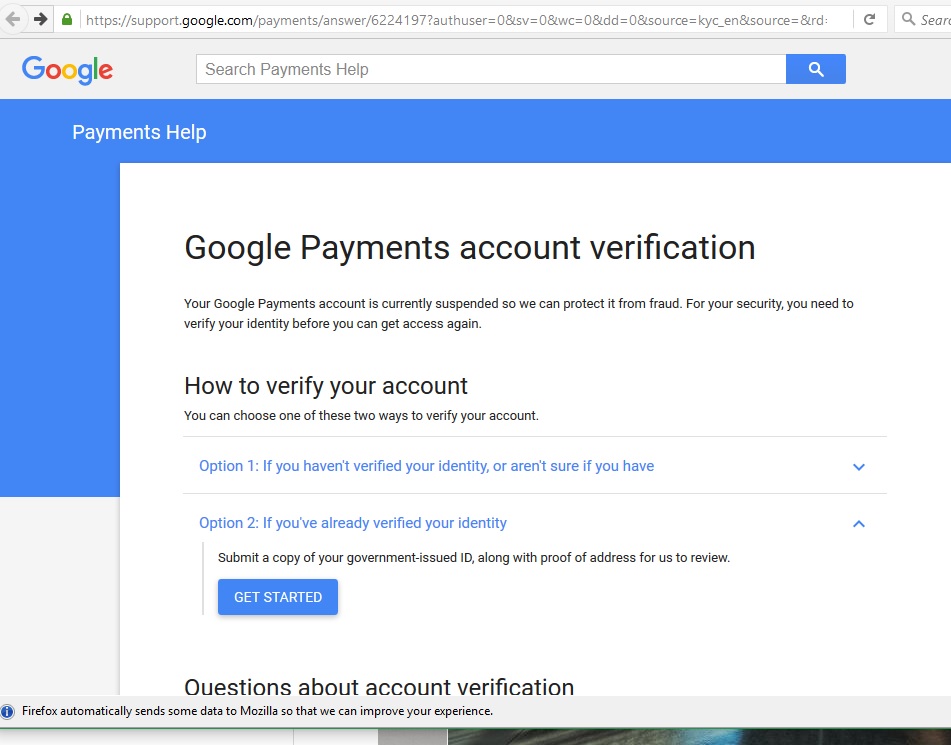
Task: Click the info icon in the notification bar
Action: [8, 712]
